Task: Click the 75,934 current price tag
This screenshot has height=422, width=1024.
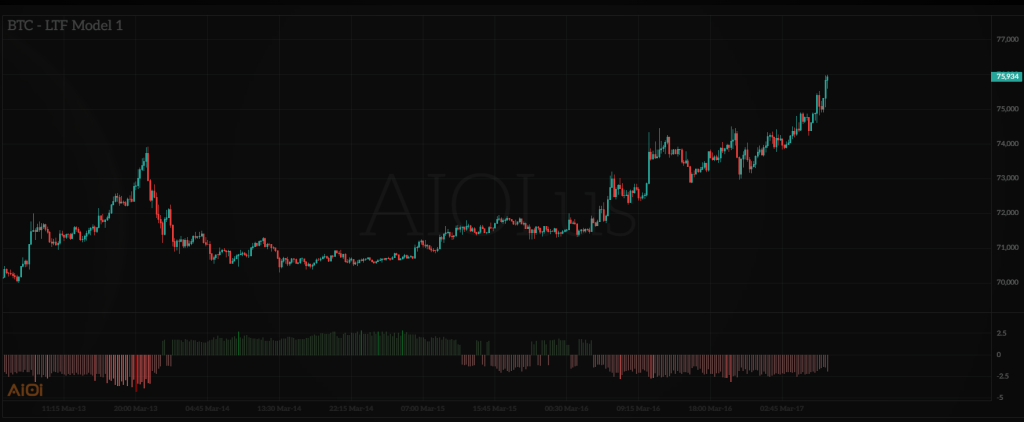Action: pos(1003,76)
